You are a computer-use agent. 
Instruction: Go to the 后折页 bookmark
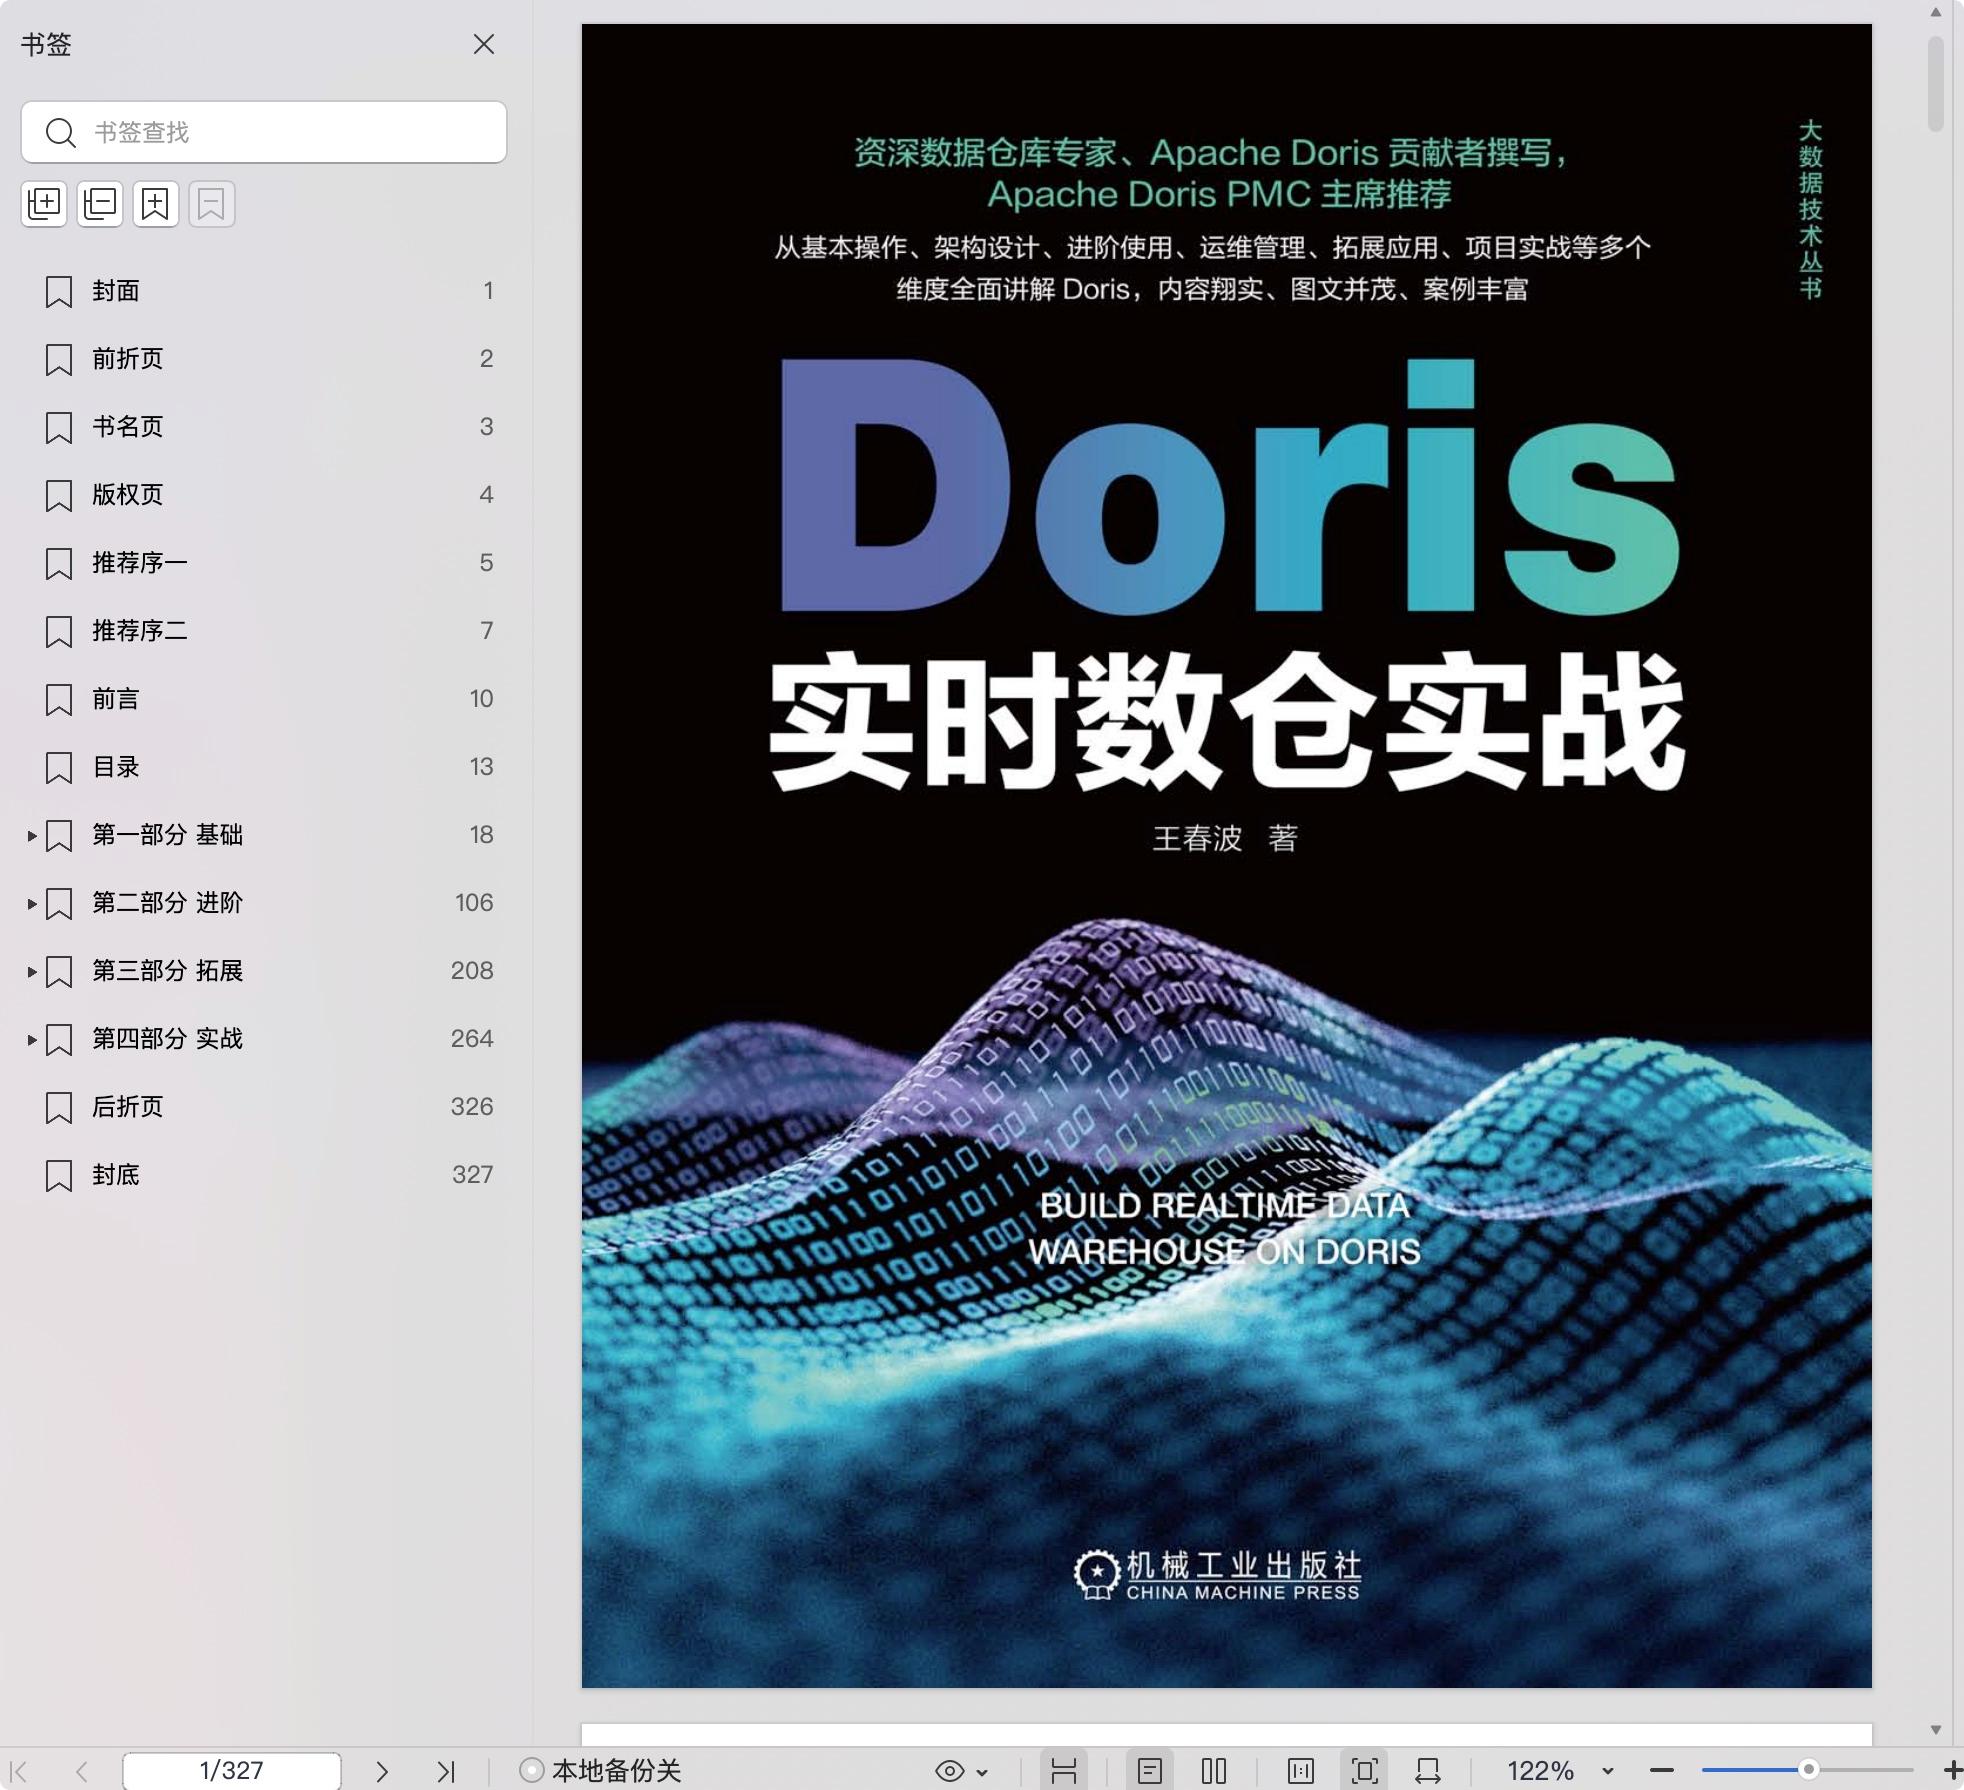coord(128,1107)
